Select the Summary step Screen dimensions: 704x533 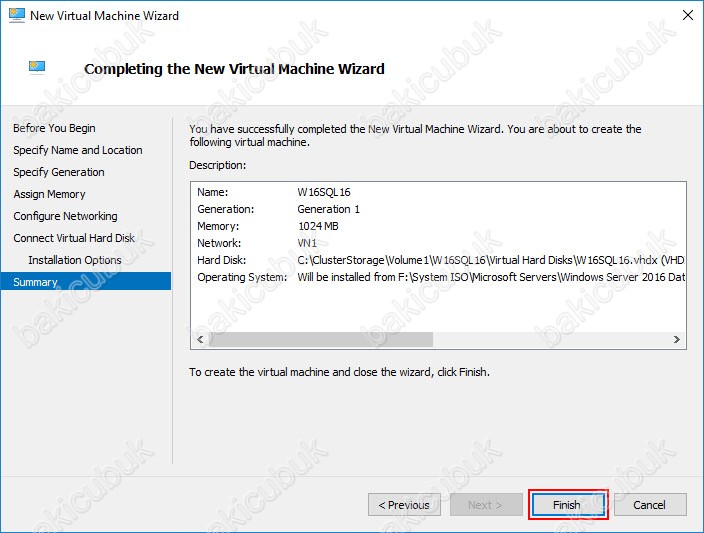click(x=86, y=282)
